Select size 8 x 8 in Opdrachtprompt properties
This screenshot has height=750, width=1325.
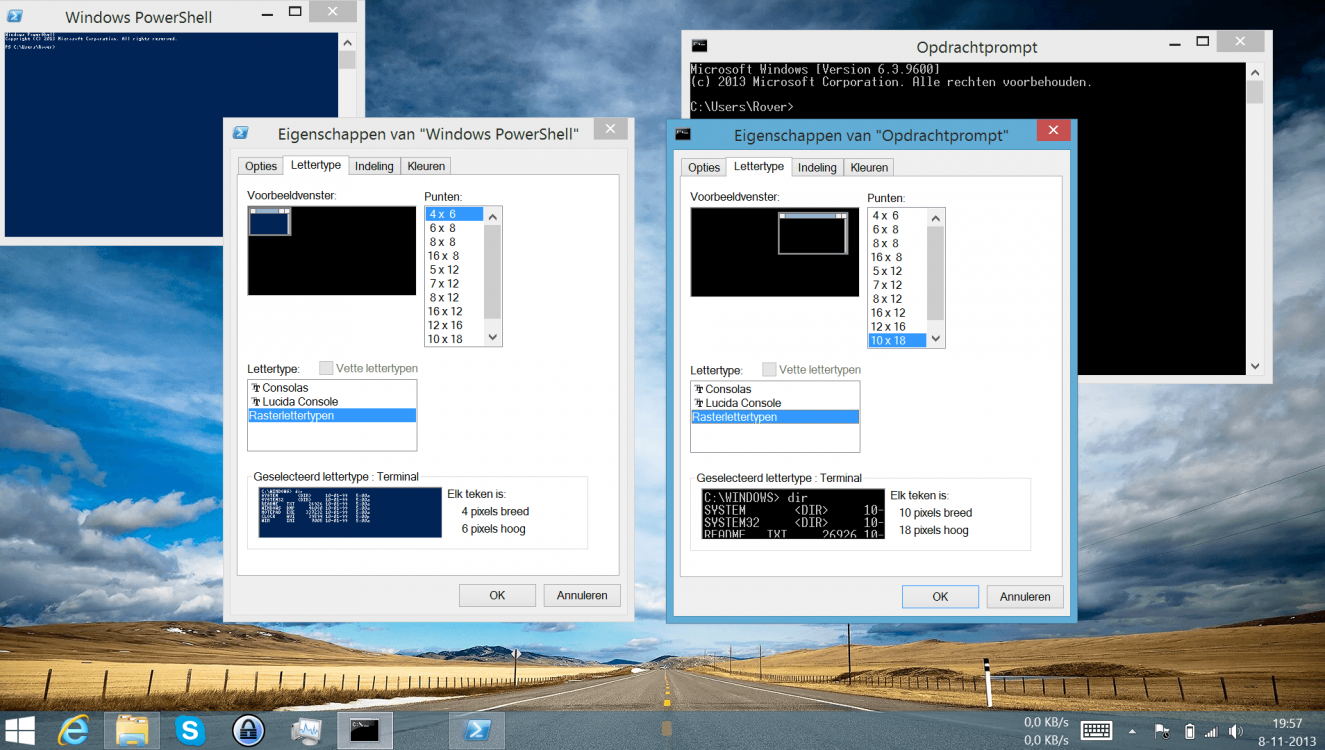coord(897,243)
